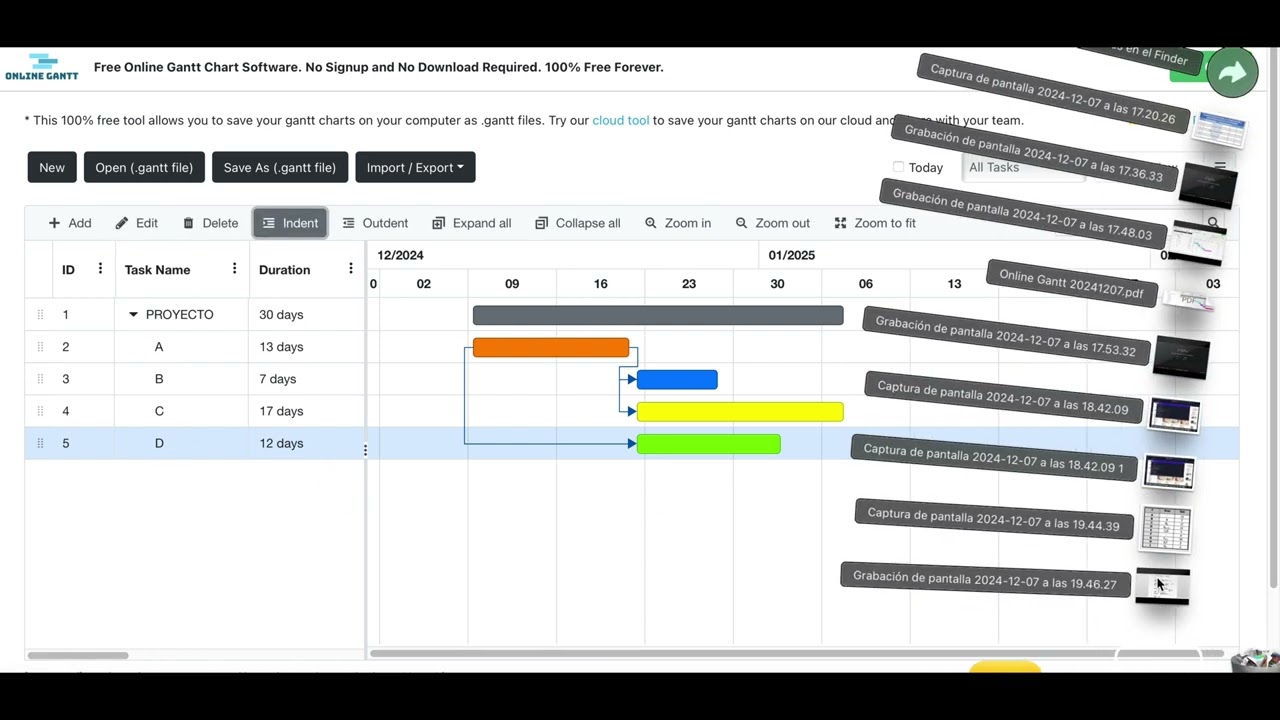Open Task Name column options menu
Screen dimensions: 1280x720
[x=234, y=269]
